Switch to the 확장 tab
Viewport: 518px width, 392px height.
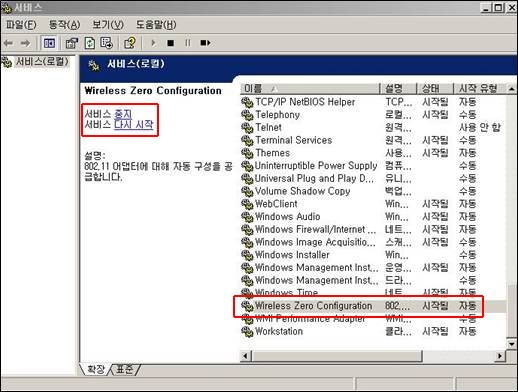[96, 369]
